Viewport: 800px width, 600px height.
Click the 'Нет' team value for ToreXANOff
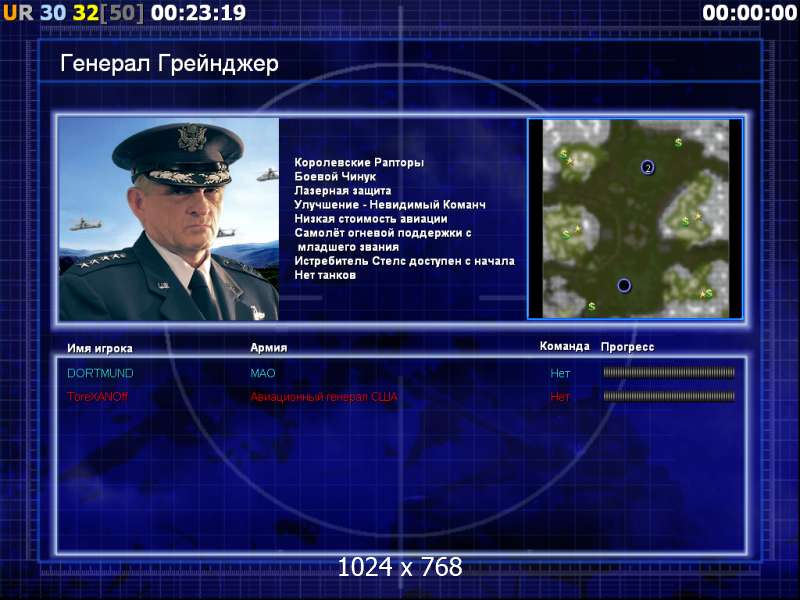[560, 396]
